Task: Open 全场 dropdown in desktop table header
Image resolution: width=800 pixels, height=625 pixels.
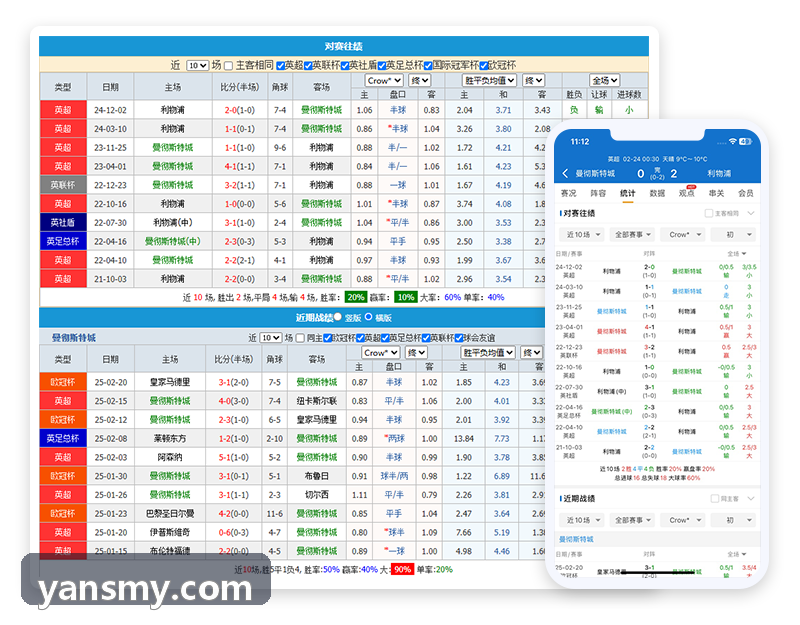Action: [605, 81]
